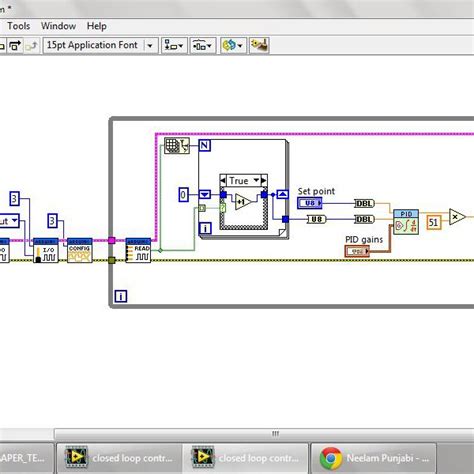Select the U8 conversion node
The width and height of the screenshot is (474, 474).
[x=316, y=219]
